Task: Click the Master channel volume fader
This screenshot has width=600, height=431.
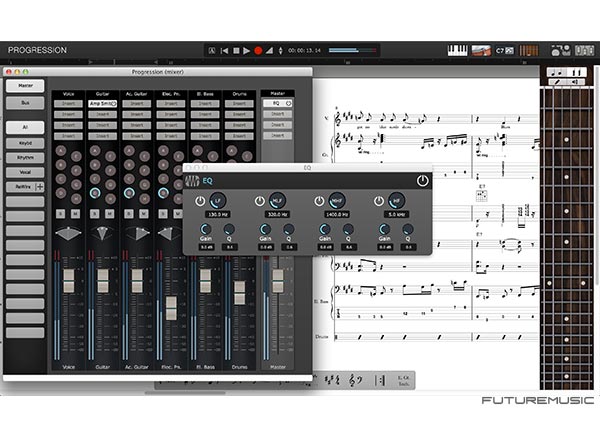Action: pyautogui.click(x=278, y=281)
